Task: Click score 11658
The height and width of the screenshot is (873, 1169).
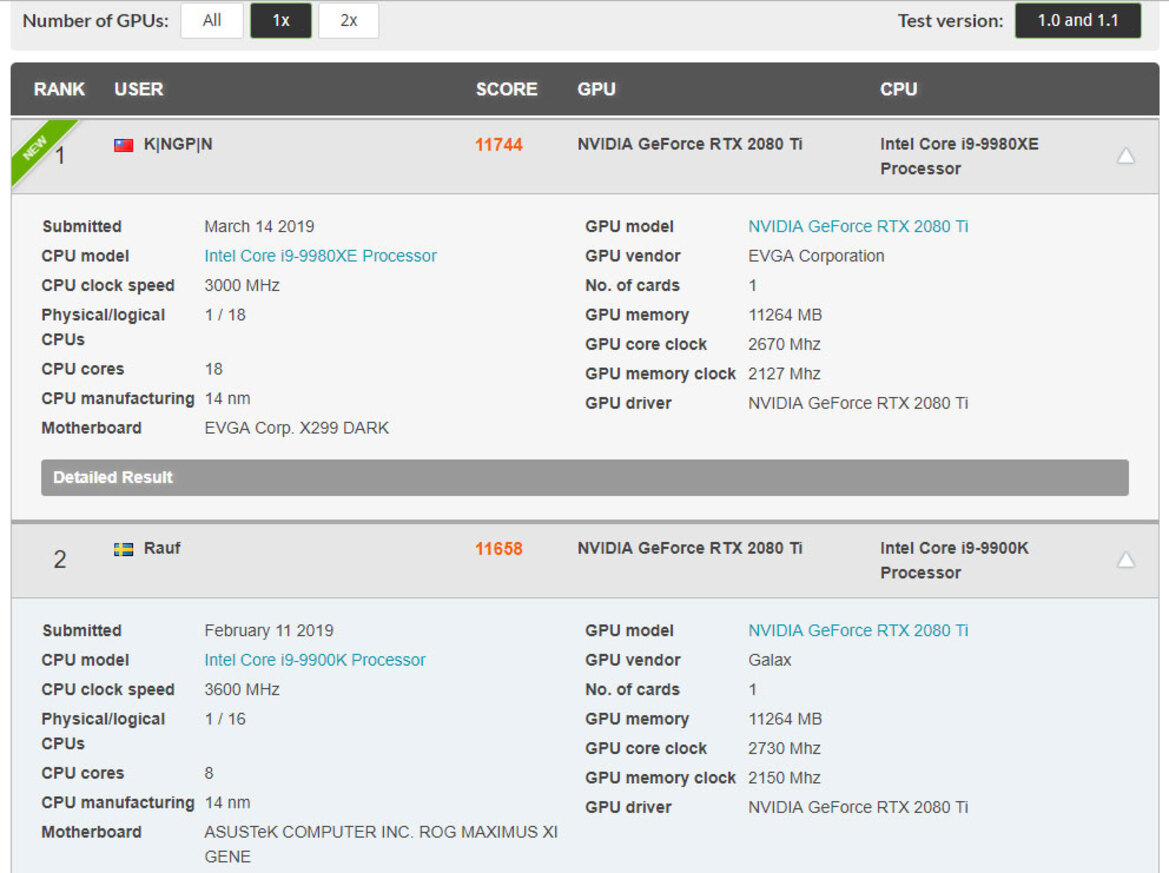Action: pos(499,549)
